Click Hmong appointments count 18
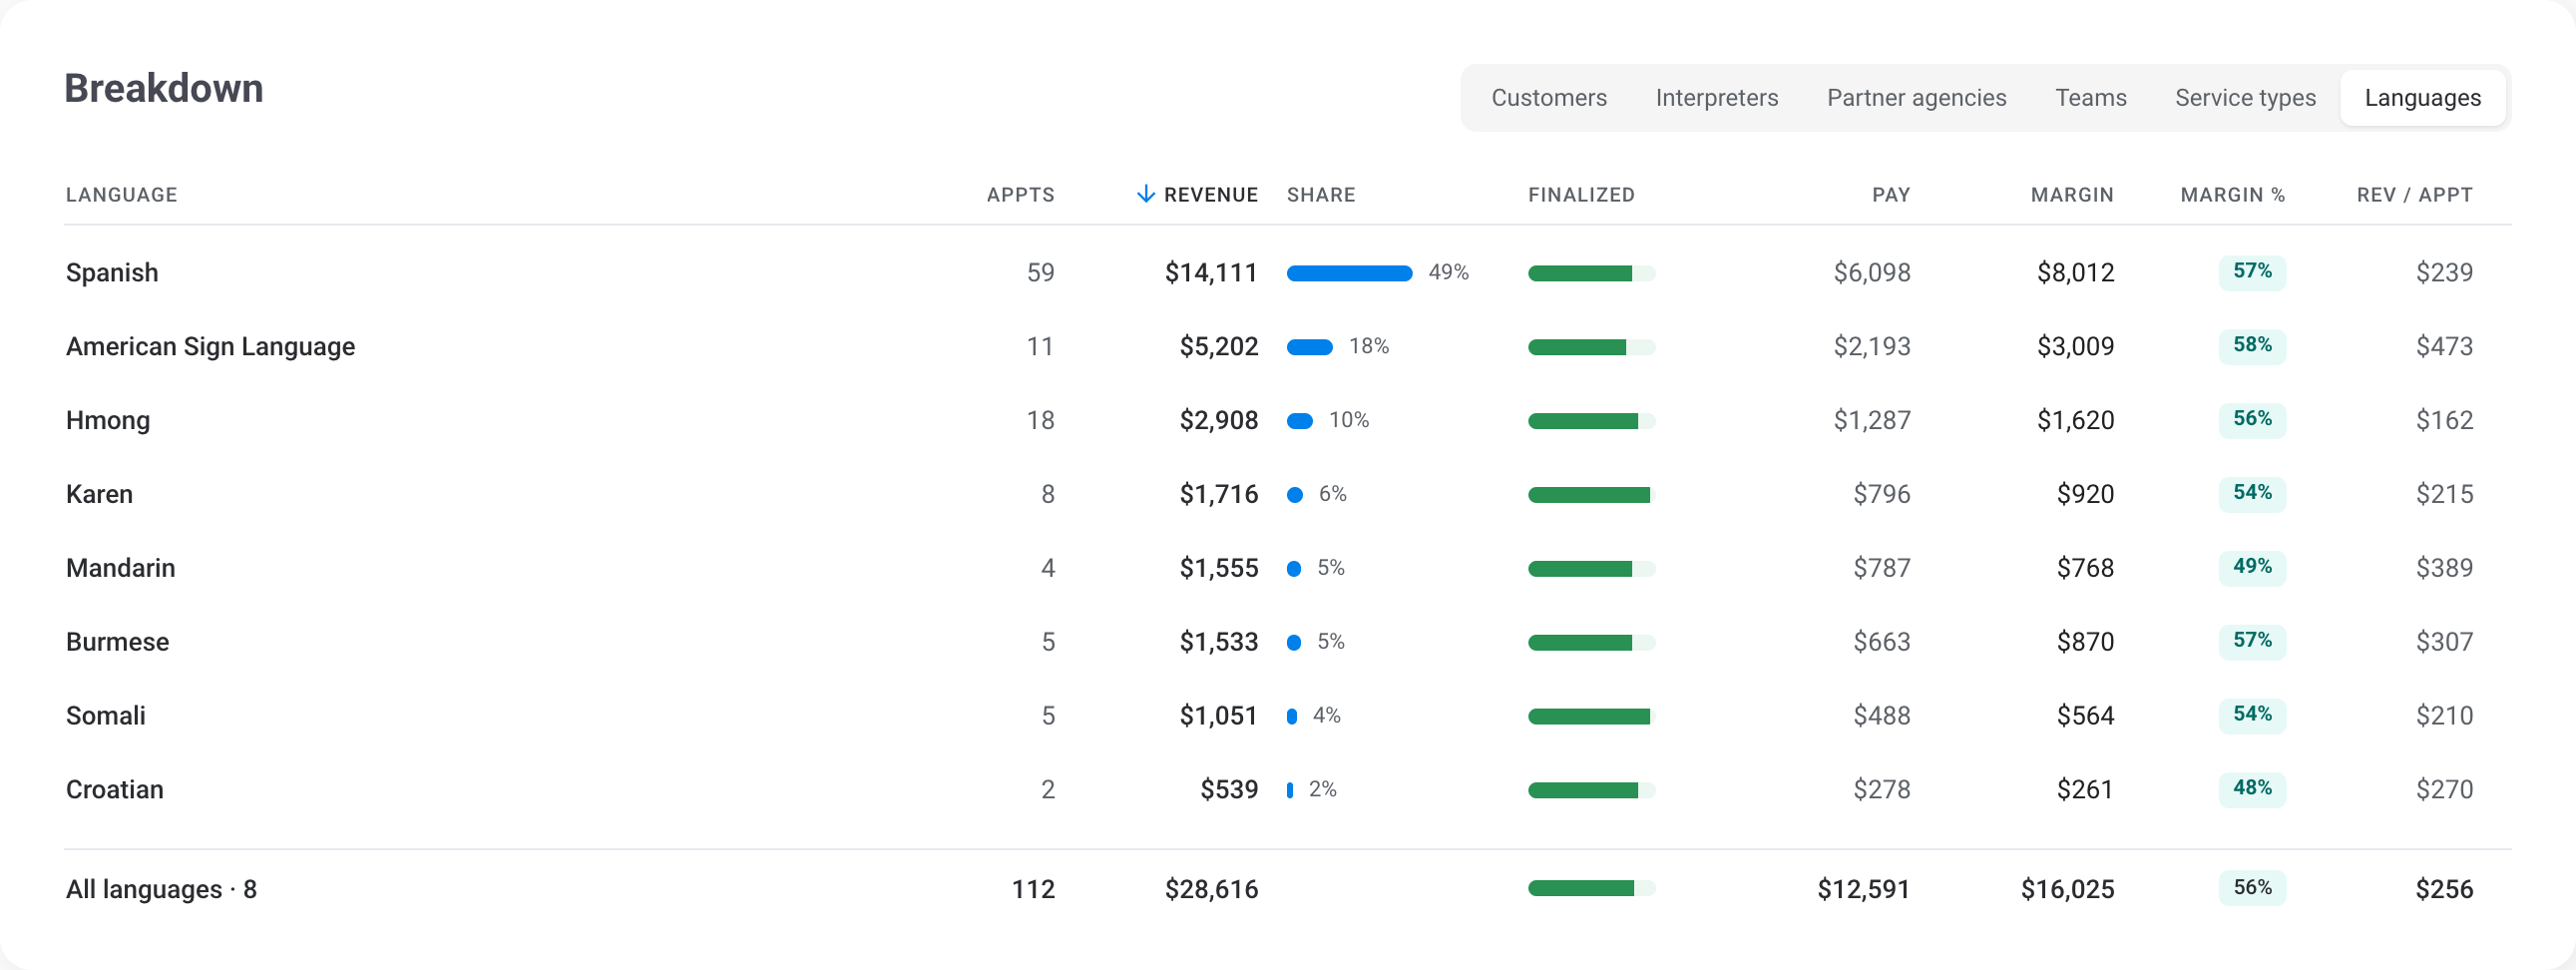2576x970 pixels. [x=1040, y=421]
